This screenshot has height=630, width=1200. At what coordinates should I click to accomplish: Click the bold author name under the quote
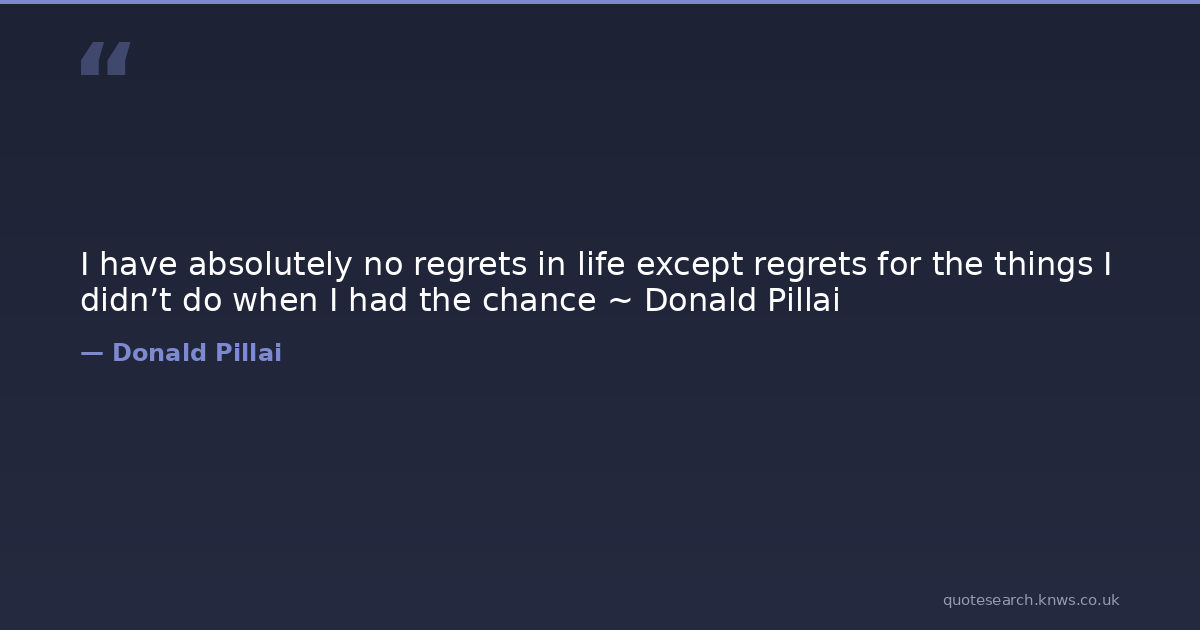coord(196,353)
